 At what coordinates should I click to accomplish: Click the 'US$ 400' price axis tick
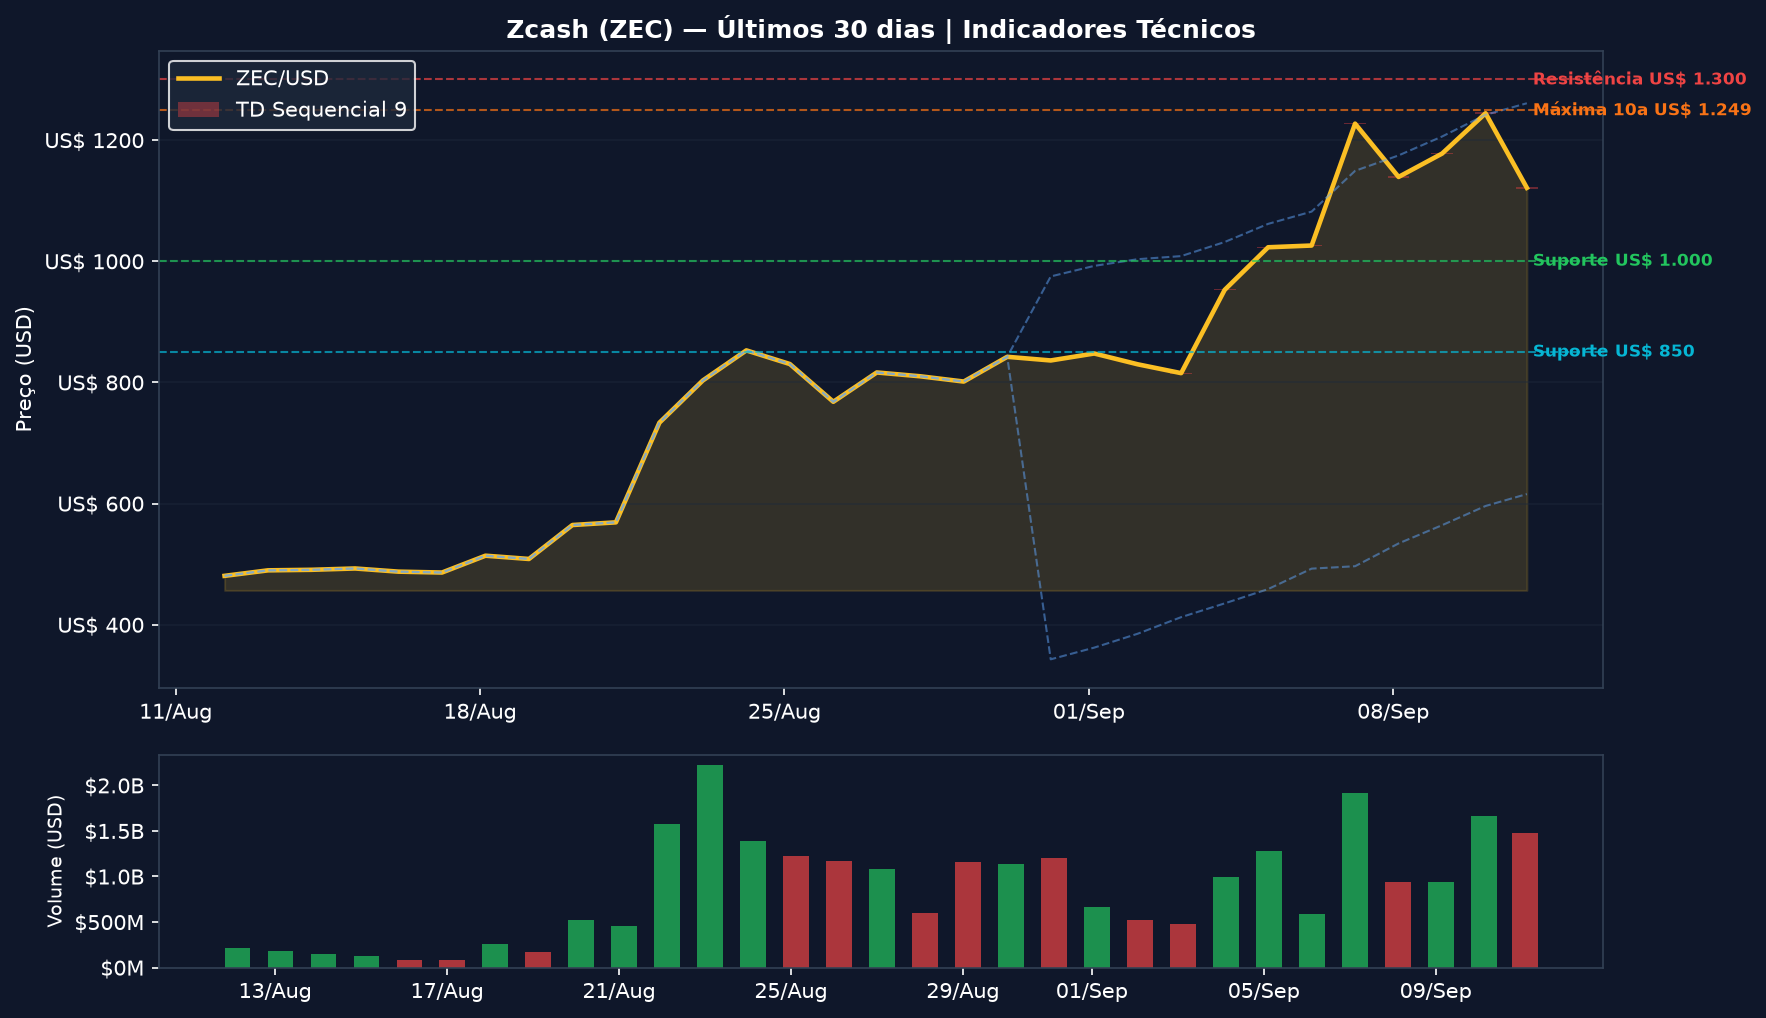click(101, 626)
